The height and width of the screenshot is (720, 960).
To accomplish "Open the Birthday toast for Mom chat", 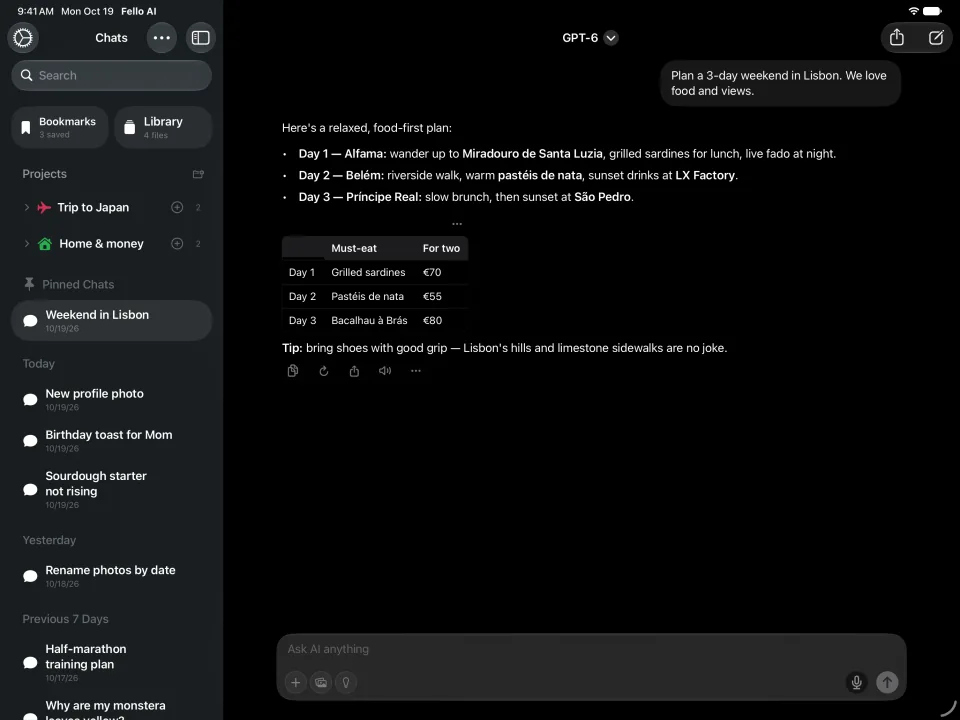I will (111, 440).
